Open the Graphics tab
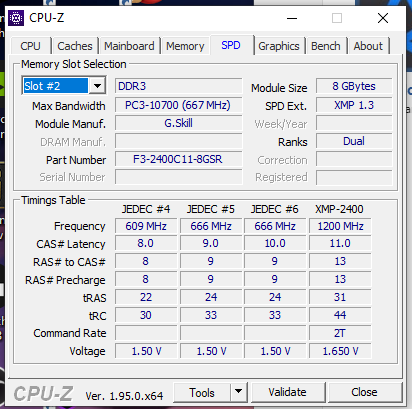The height and width of the screenshot is (409, 412). click(x=279, y=46)
